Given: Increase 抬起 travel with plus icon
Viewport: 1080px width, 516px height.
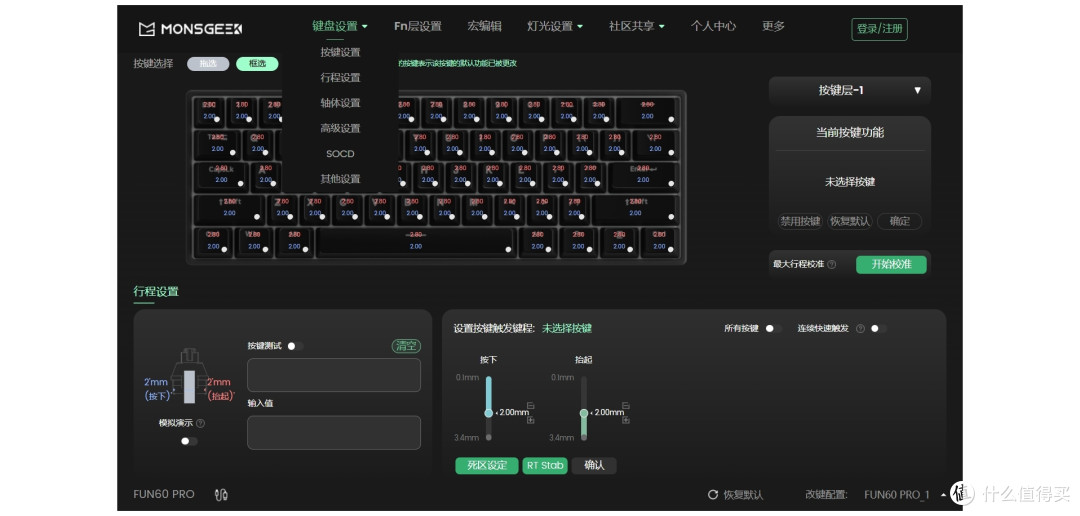Looking at the screenshot, I should [625, 420].
